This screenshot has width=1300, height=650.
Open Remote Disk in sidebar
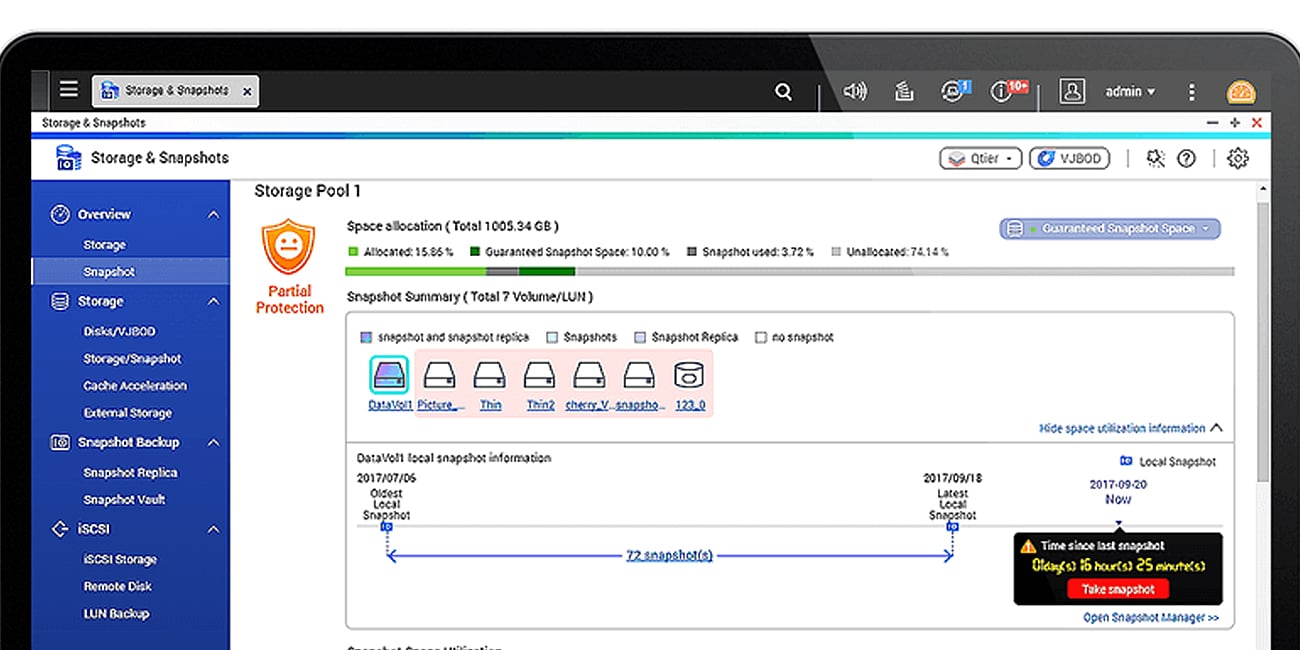pyautogui.click(x=117, y=586)
